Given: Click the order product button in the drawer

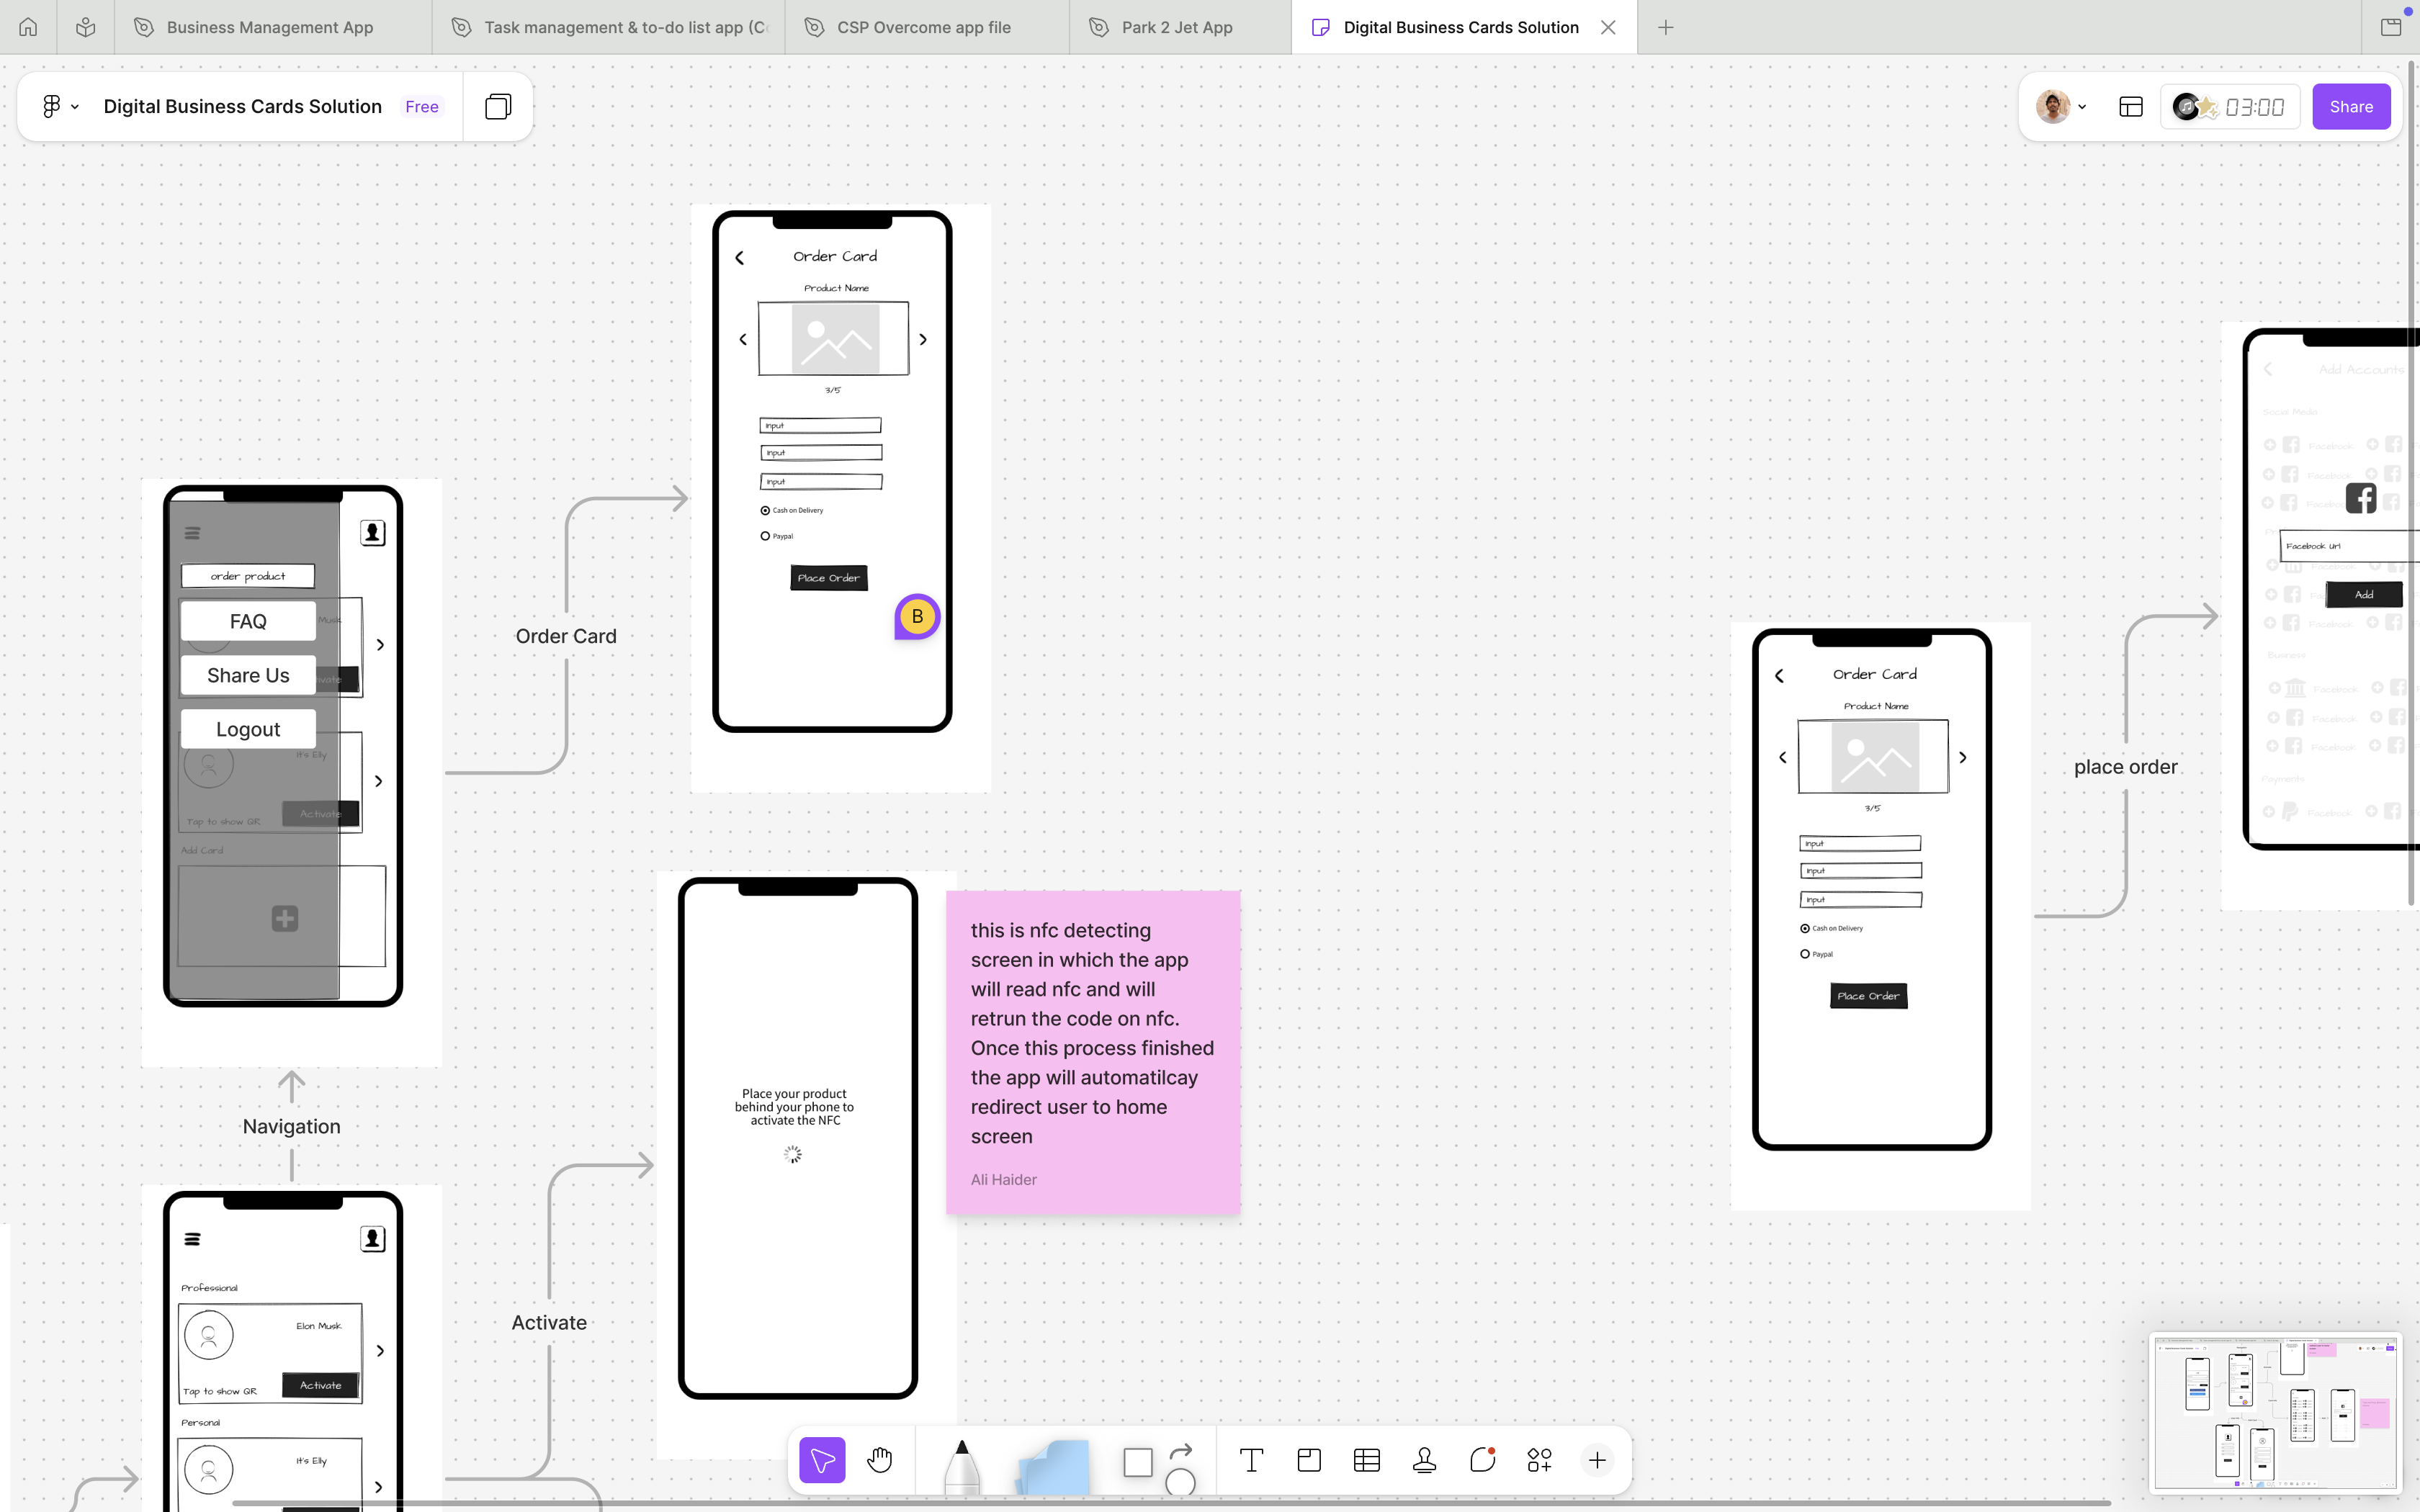Looking at the screenshot, I should tap(248, 576).
